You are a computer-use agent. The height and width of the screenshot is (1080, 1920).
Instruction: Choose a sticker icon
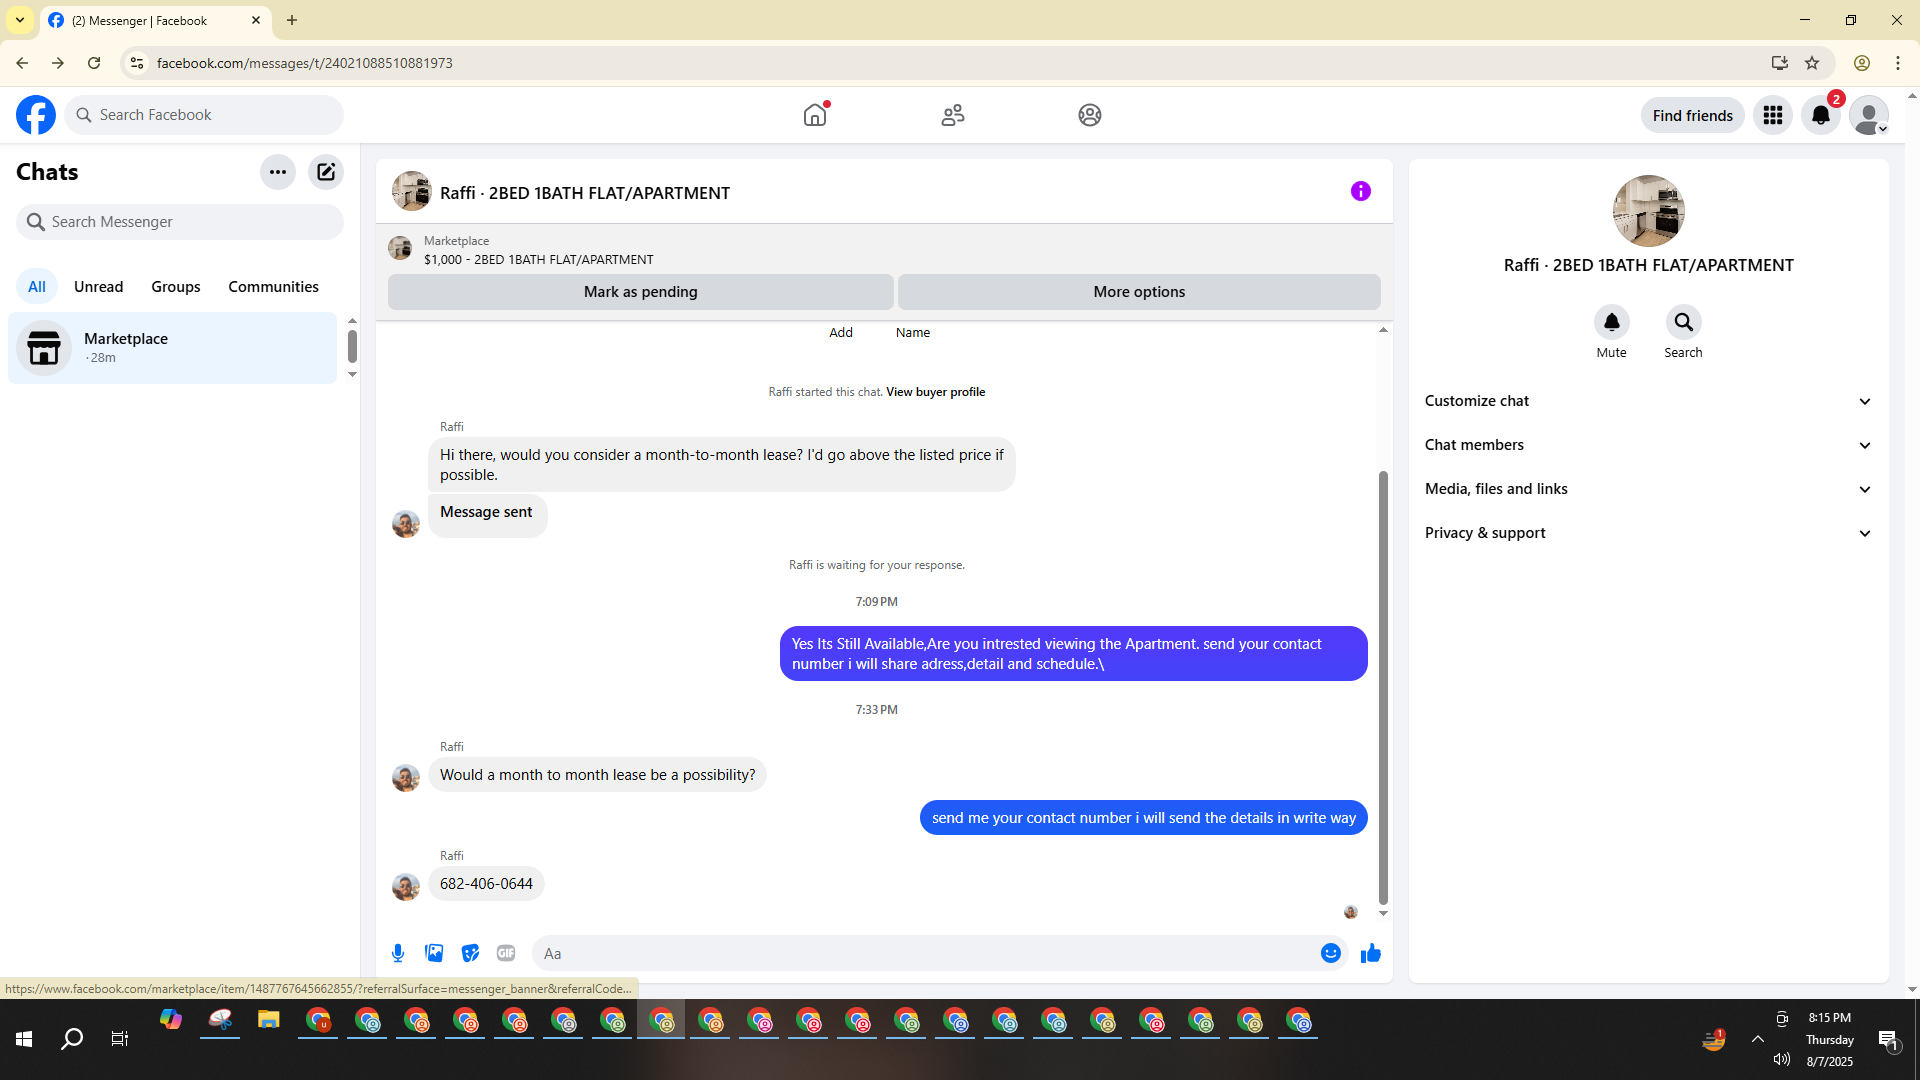470,953
